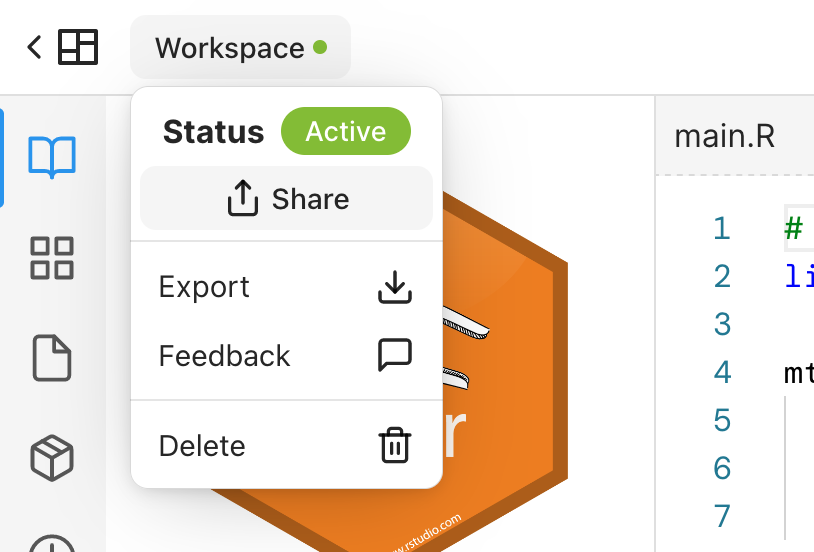Choose Feedback menu entry

tap(287, 356)
